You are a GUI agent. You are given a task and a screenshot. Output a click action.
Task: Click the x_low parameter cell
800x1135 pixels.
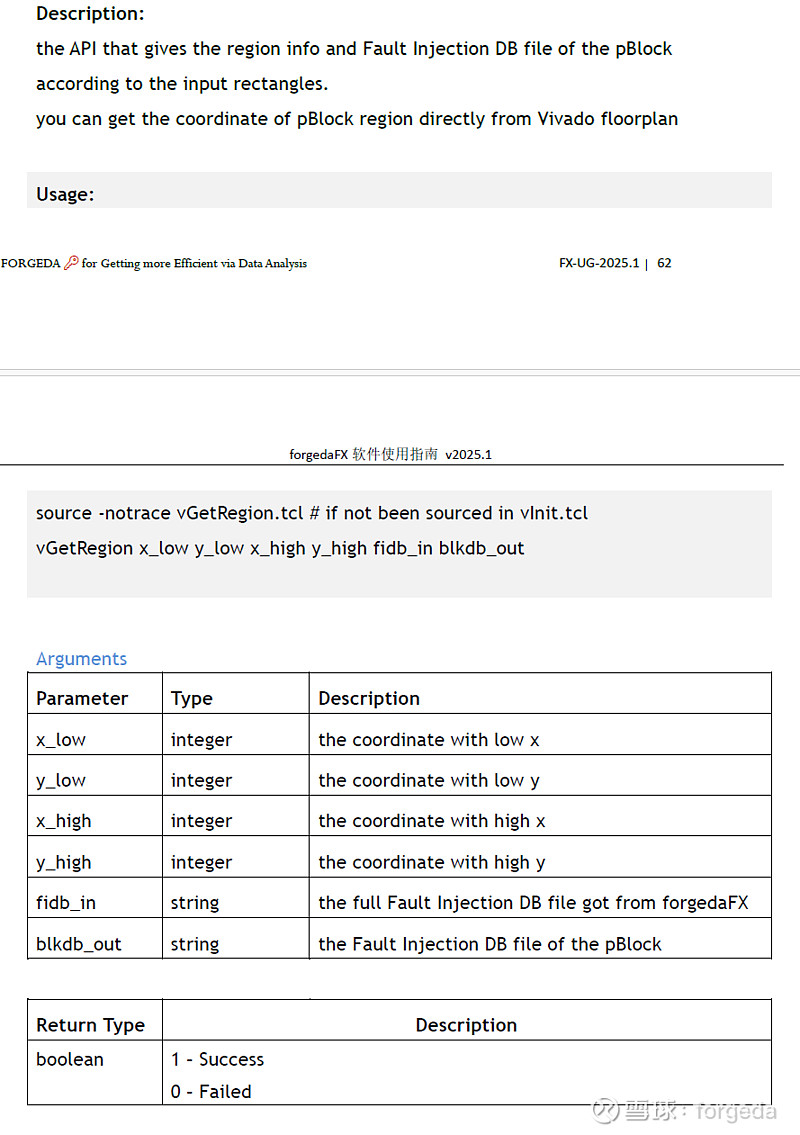tap(95, 735)
